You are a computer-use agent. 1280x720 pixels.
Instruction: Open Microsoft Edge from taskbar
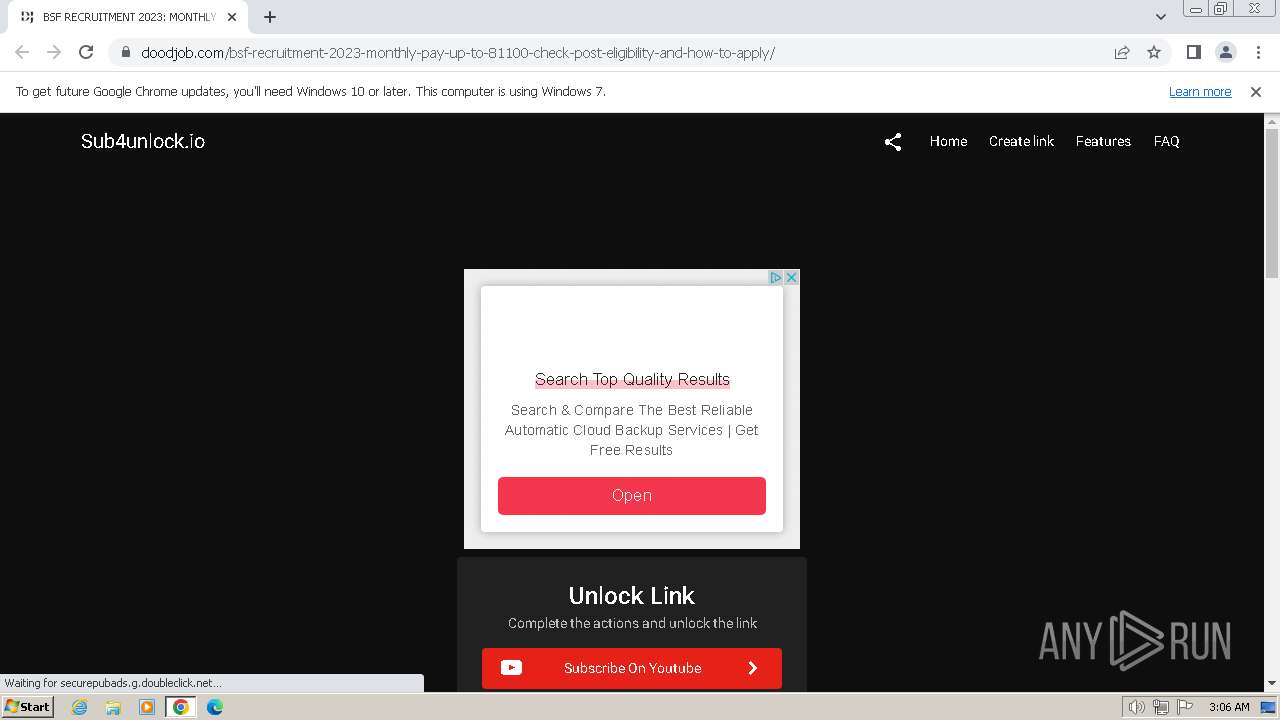[215, 707]
